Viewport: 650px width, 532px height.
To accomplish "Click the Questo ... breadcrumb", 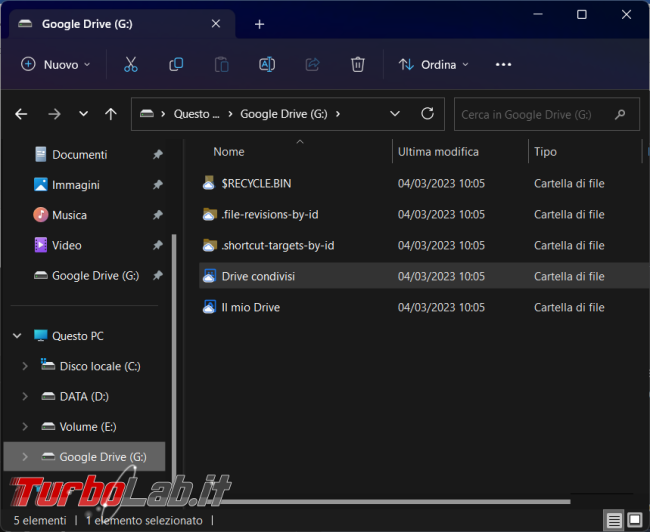I will pos(196,114).
